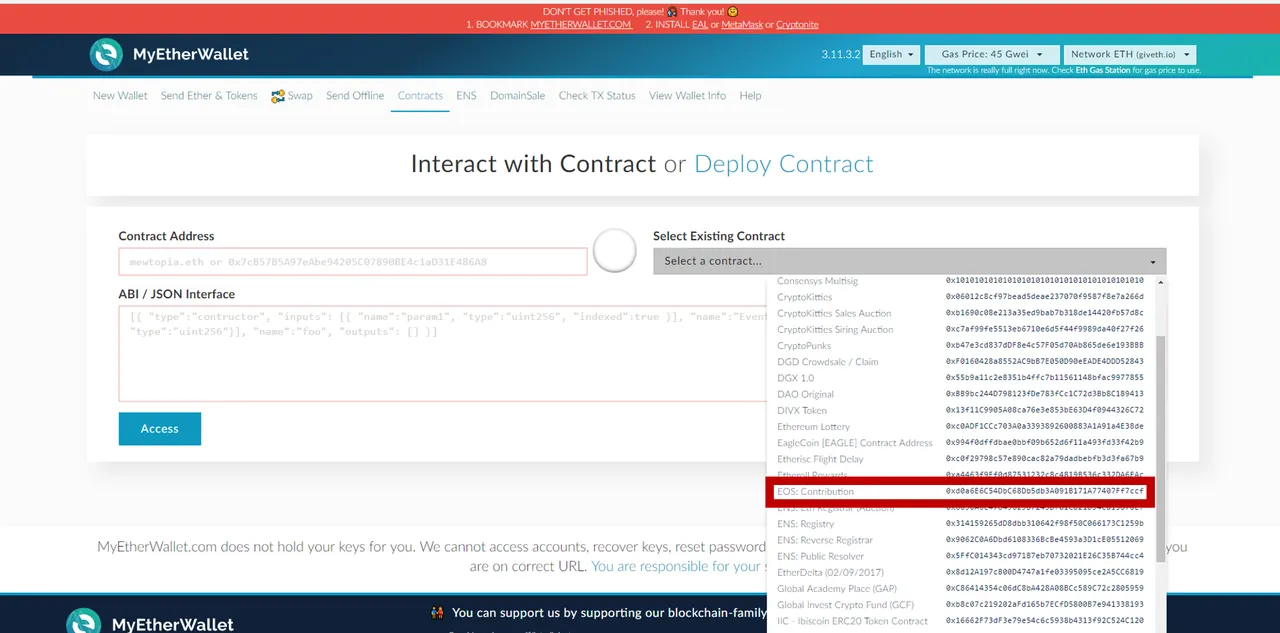
Task: Open the English language dropdown
Action: point(891,54)
